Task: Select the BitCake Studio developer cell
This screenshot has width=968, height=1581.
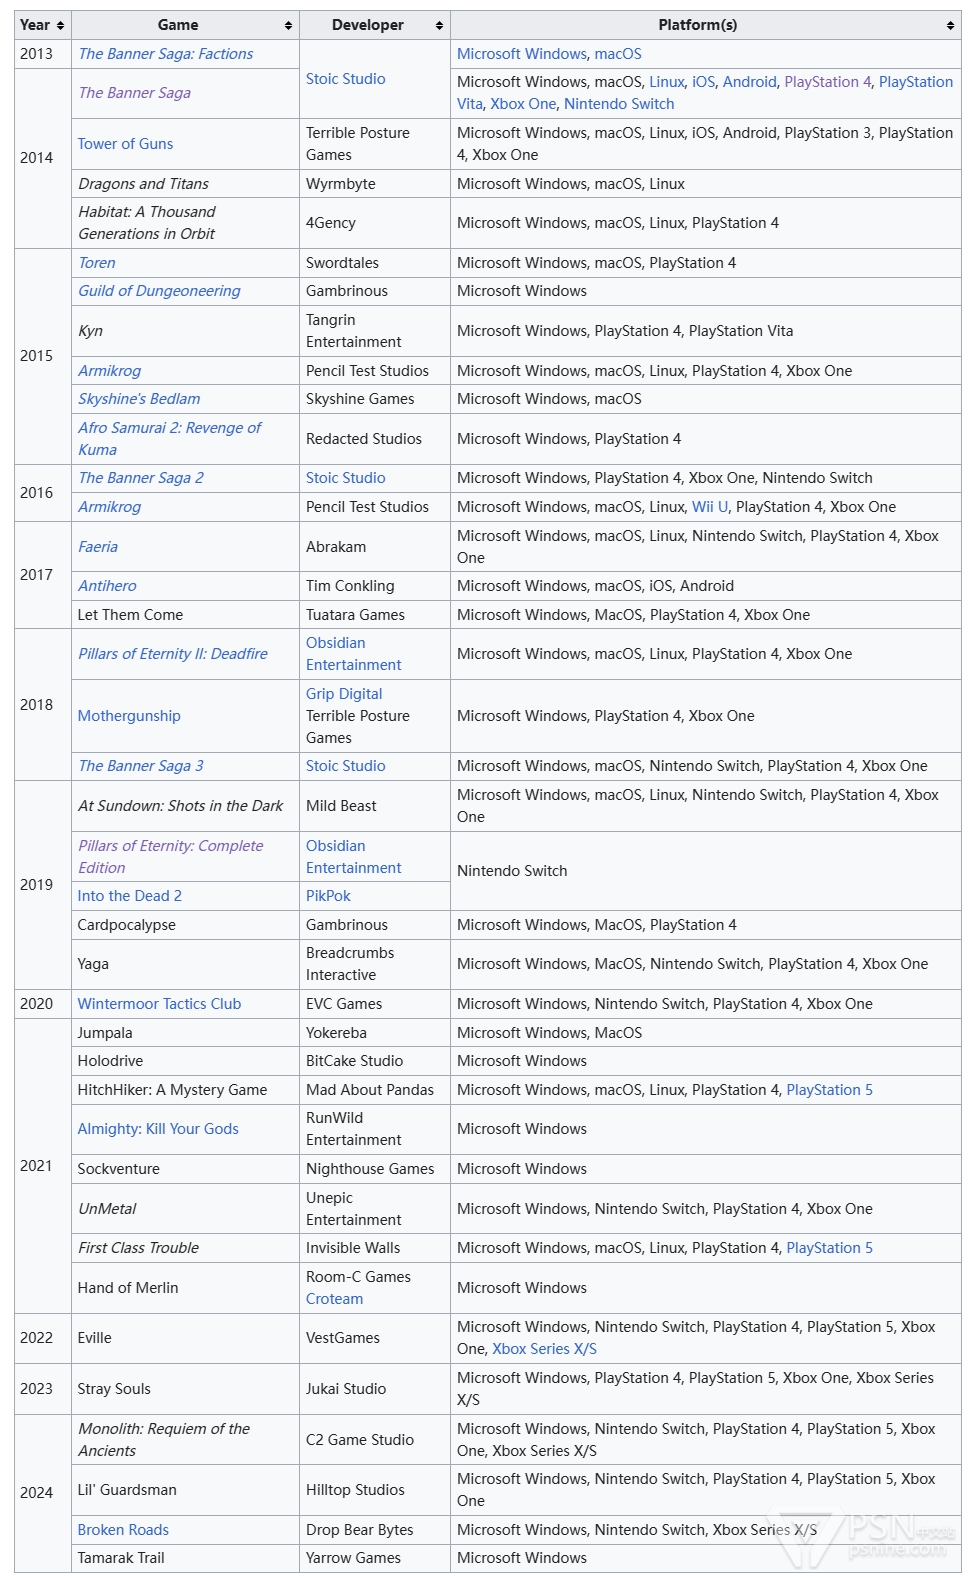Action: [375, 1061]
